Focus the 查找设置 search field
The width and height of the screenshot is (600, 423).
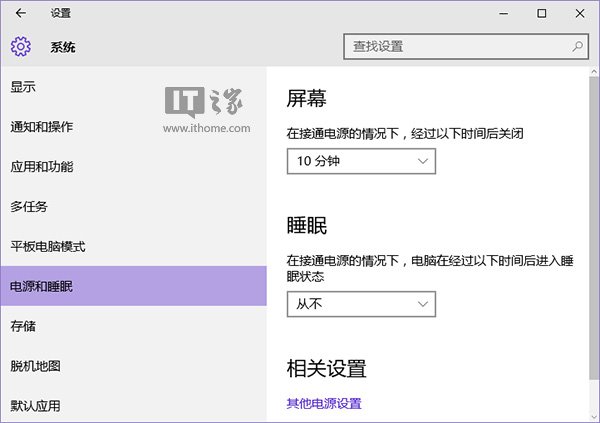click(466, 47)
